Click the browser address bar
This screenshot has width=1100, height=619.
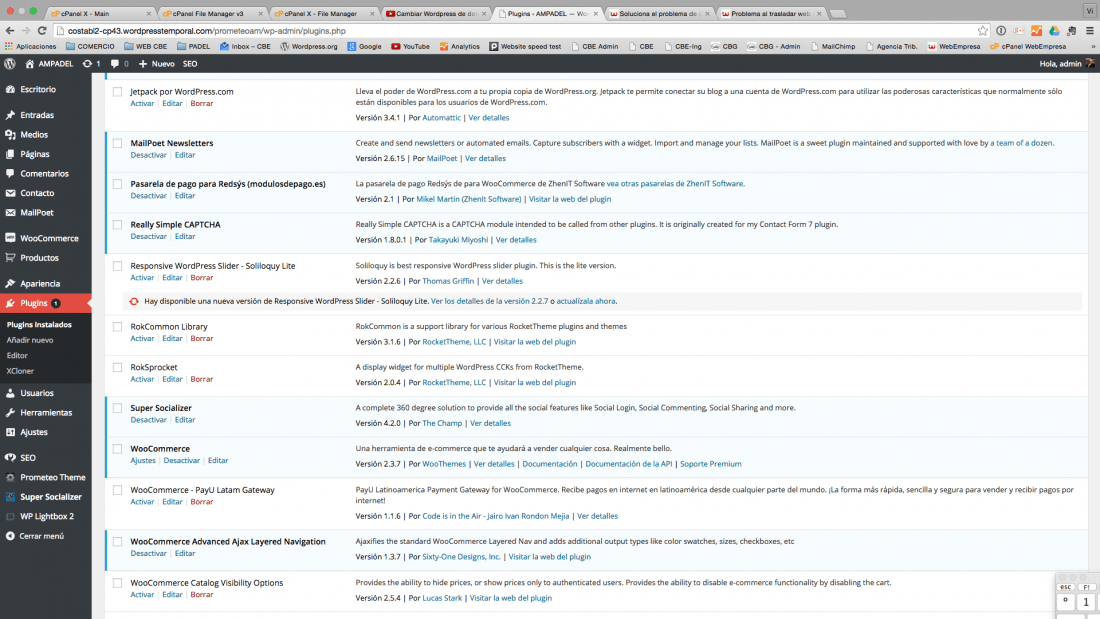[516, 31]
